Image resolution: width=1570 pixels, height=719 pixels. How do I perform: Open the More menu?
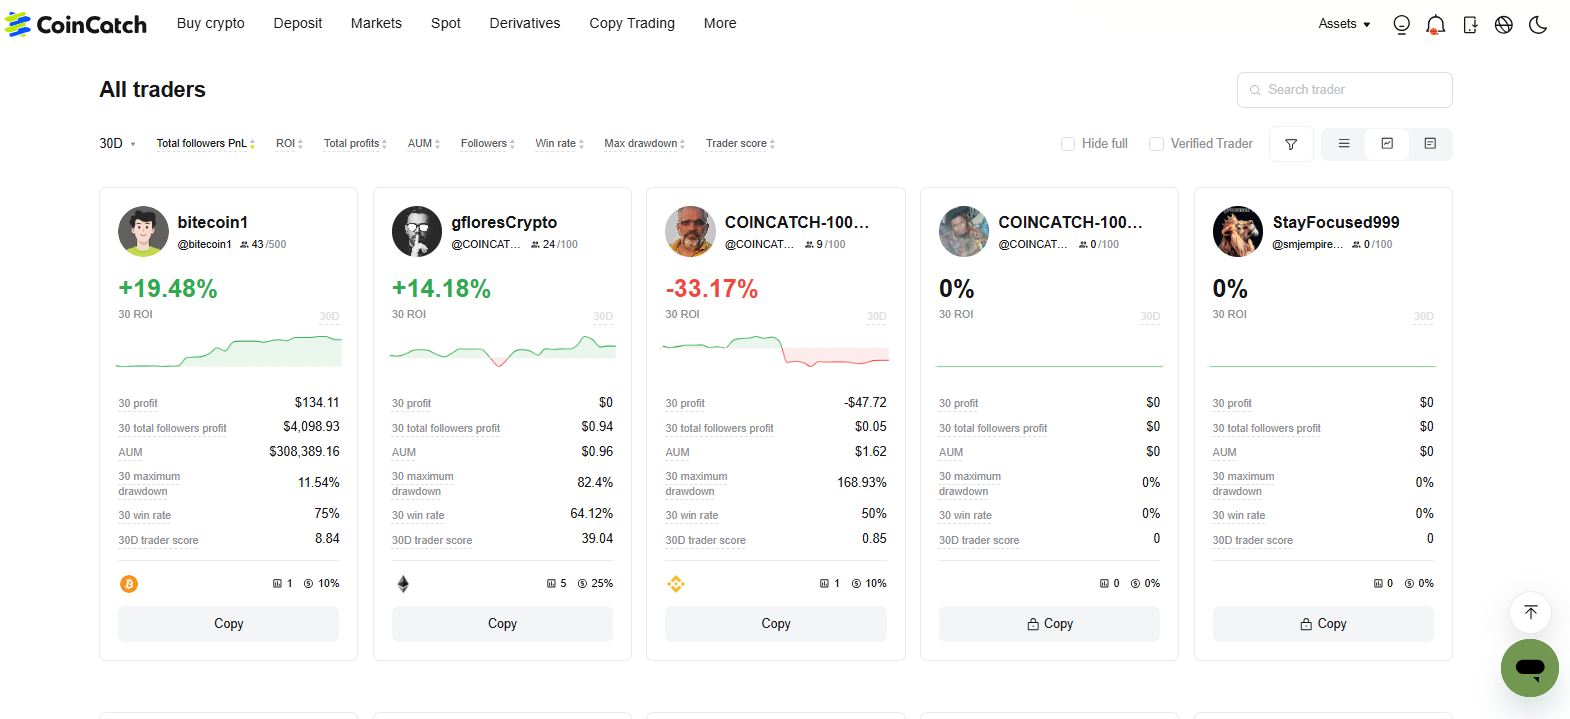(x=720, y=23)
